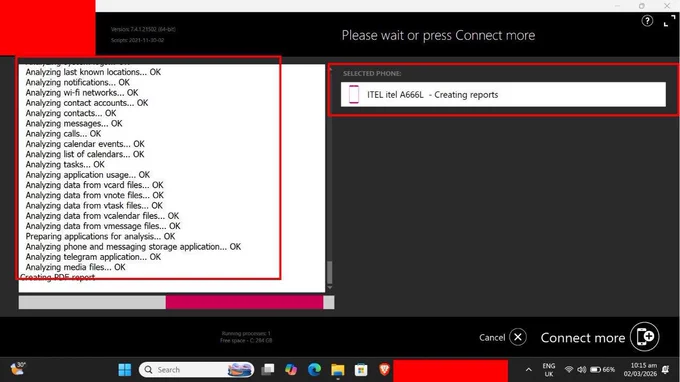Click in the taskbar Search box

pyautogui.click(x=196, y=369)
